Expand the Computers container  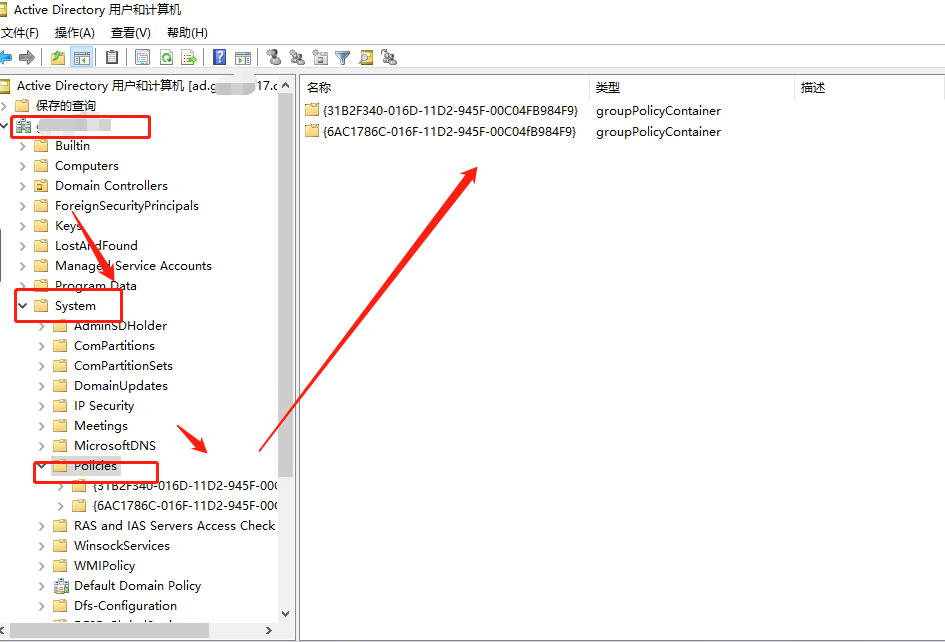[23, 166]
